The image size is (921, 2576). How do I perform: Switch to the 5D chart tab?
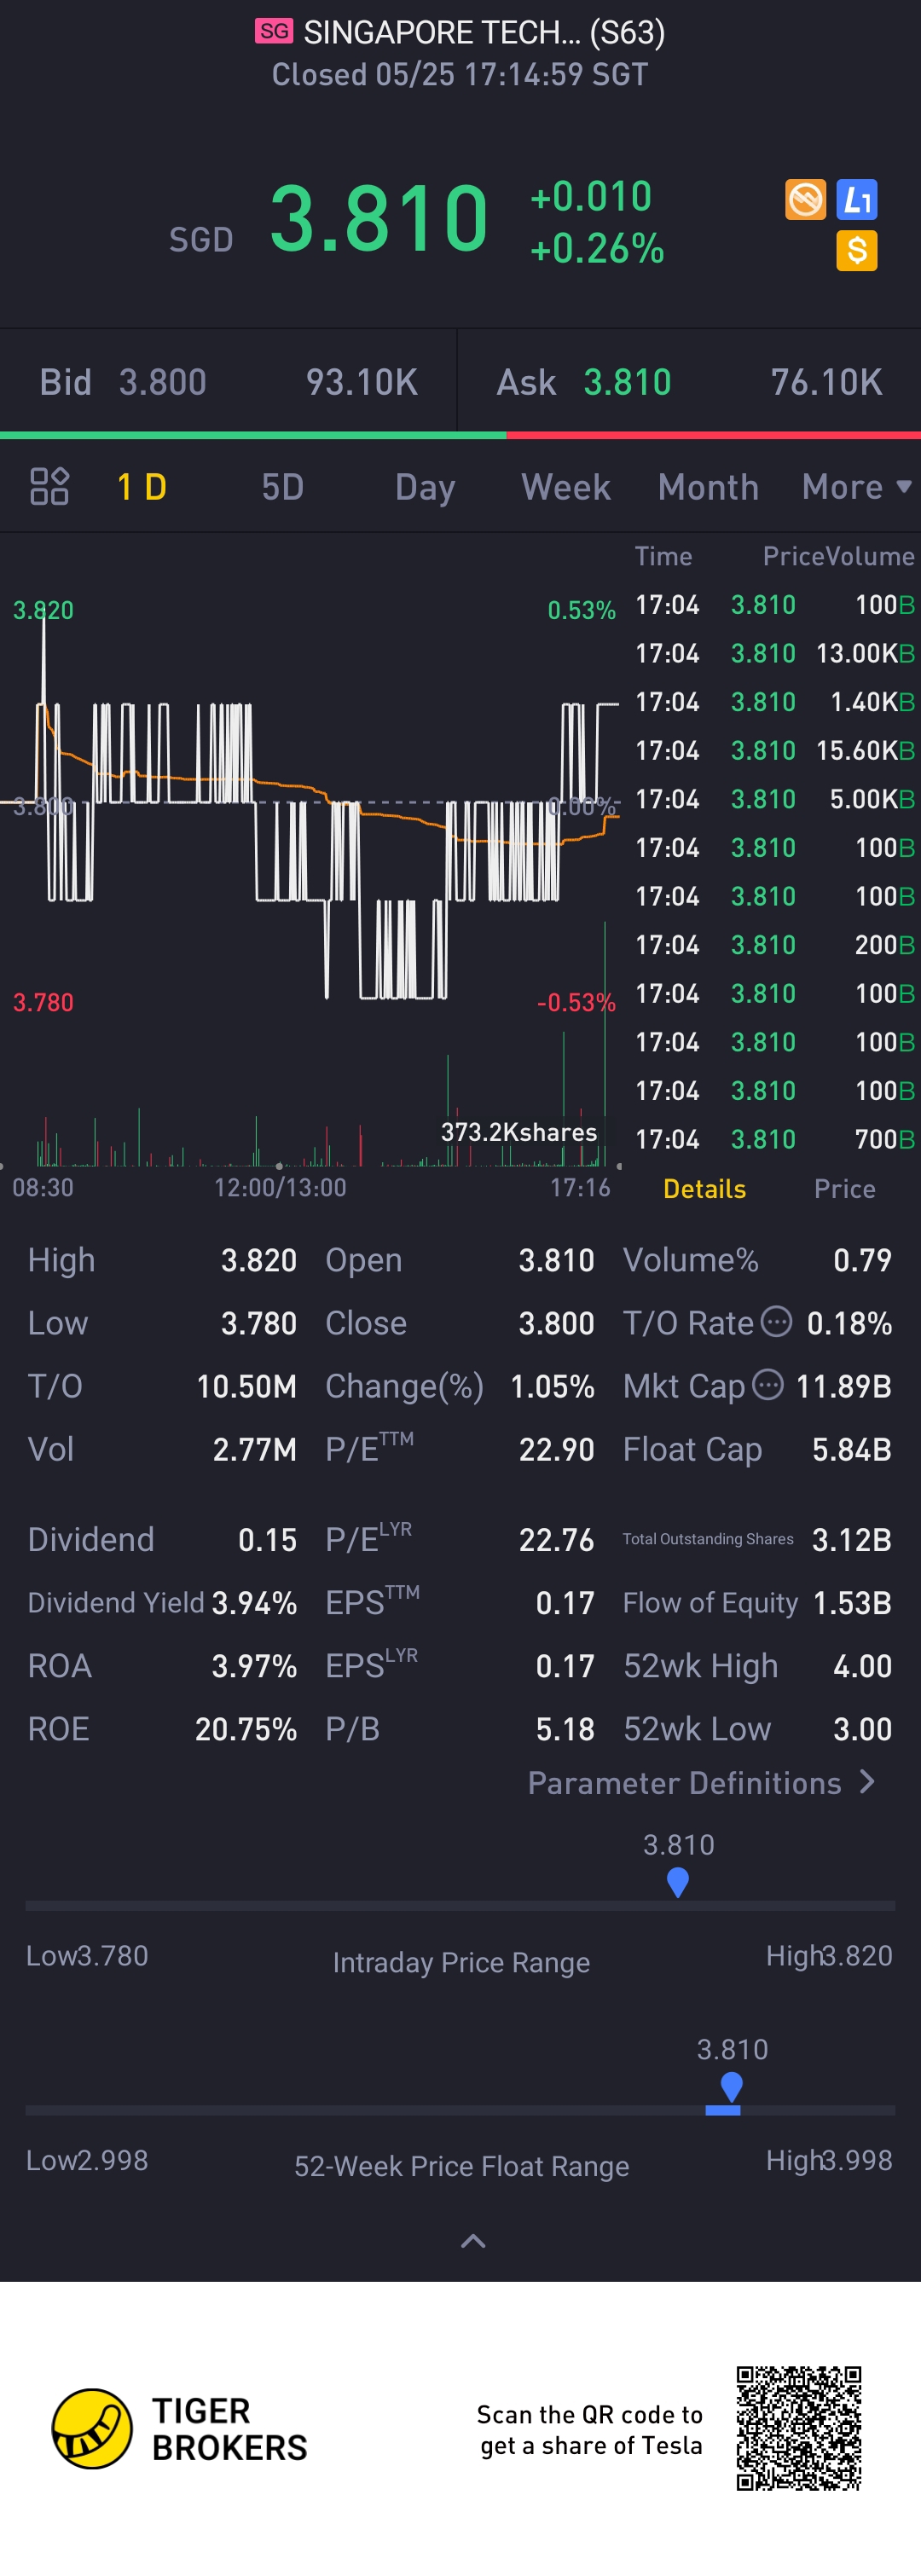click(x=282, y=487)
